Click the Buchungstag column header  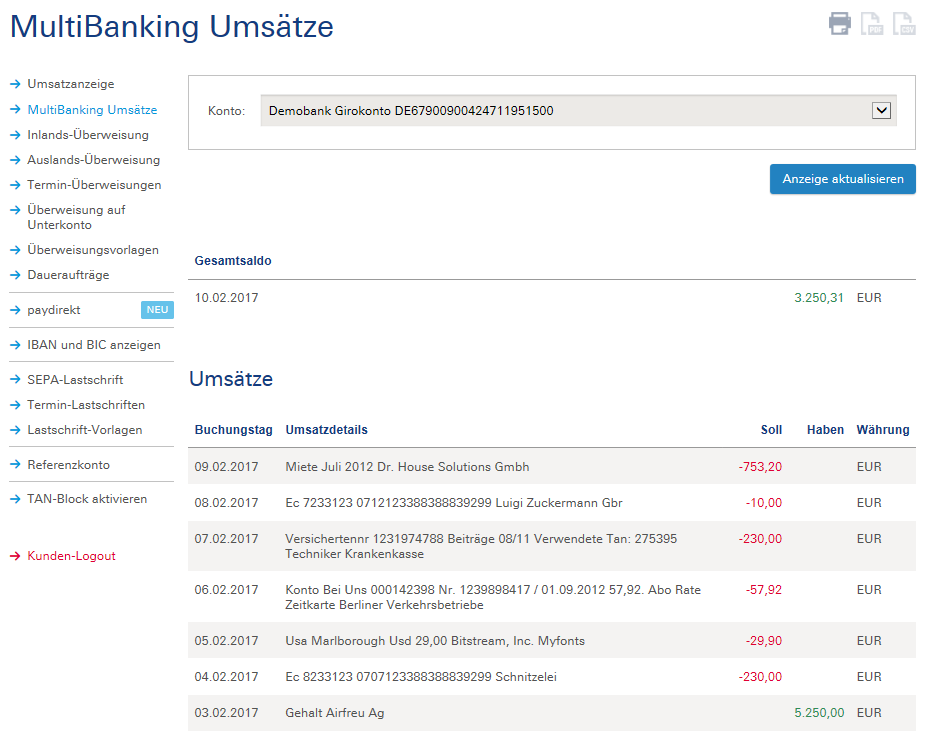[x=233, y=430]
